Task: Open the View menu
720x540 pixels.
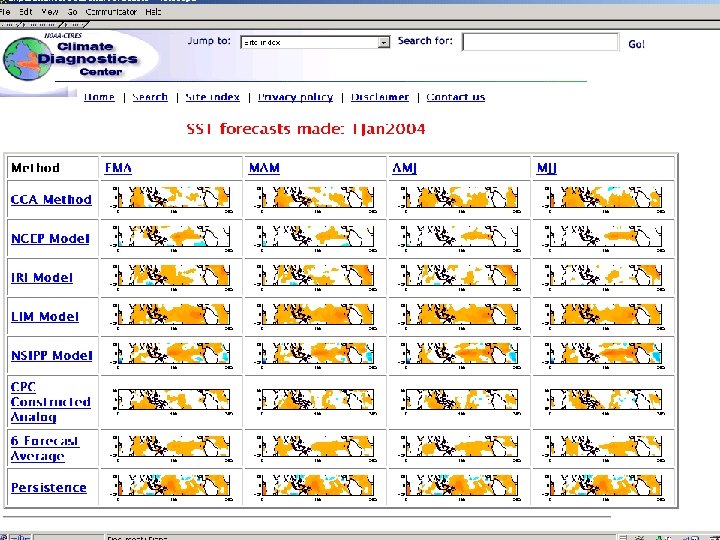Action: 50,12
